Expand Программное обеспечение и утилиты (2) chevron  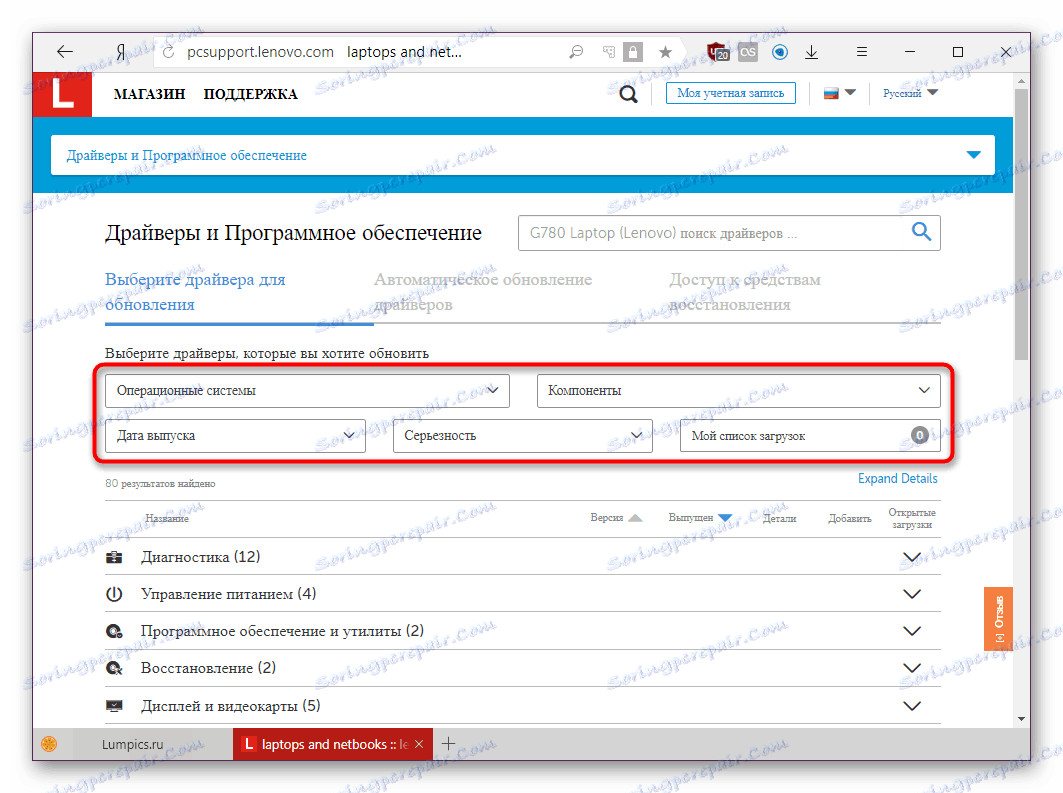click(912, 632)
